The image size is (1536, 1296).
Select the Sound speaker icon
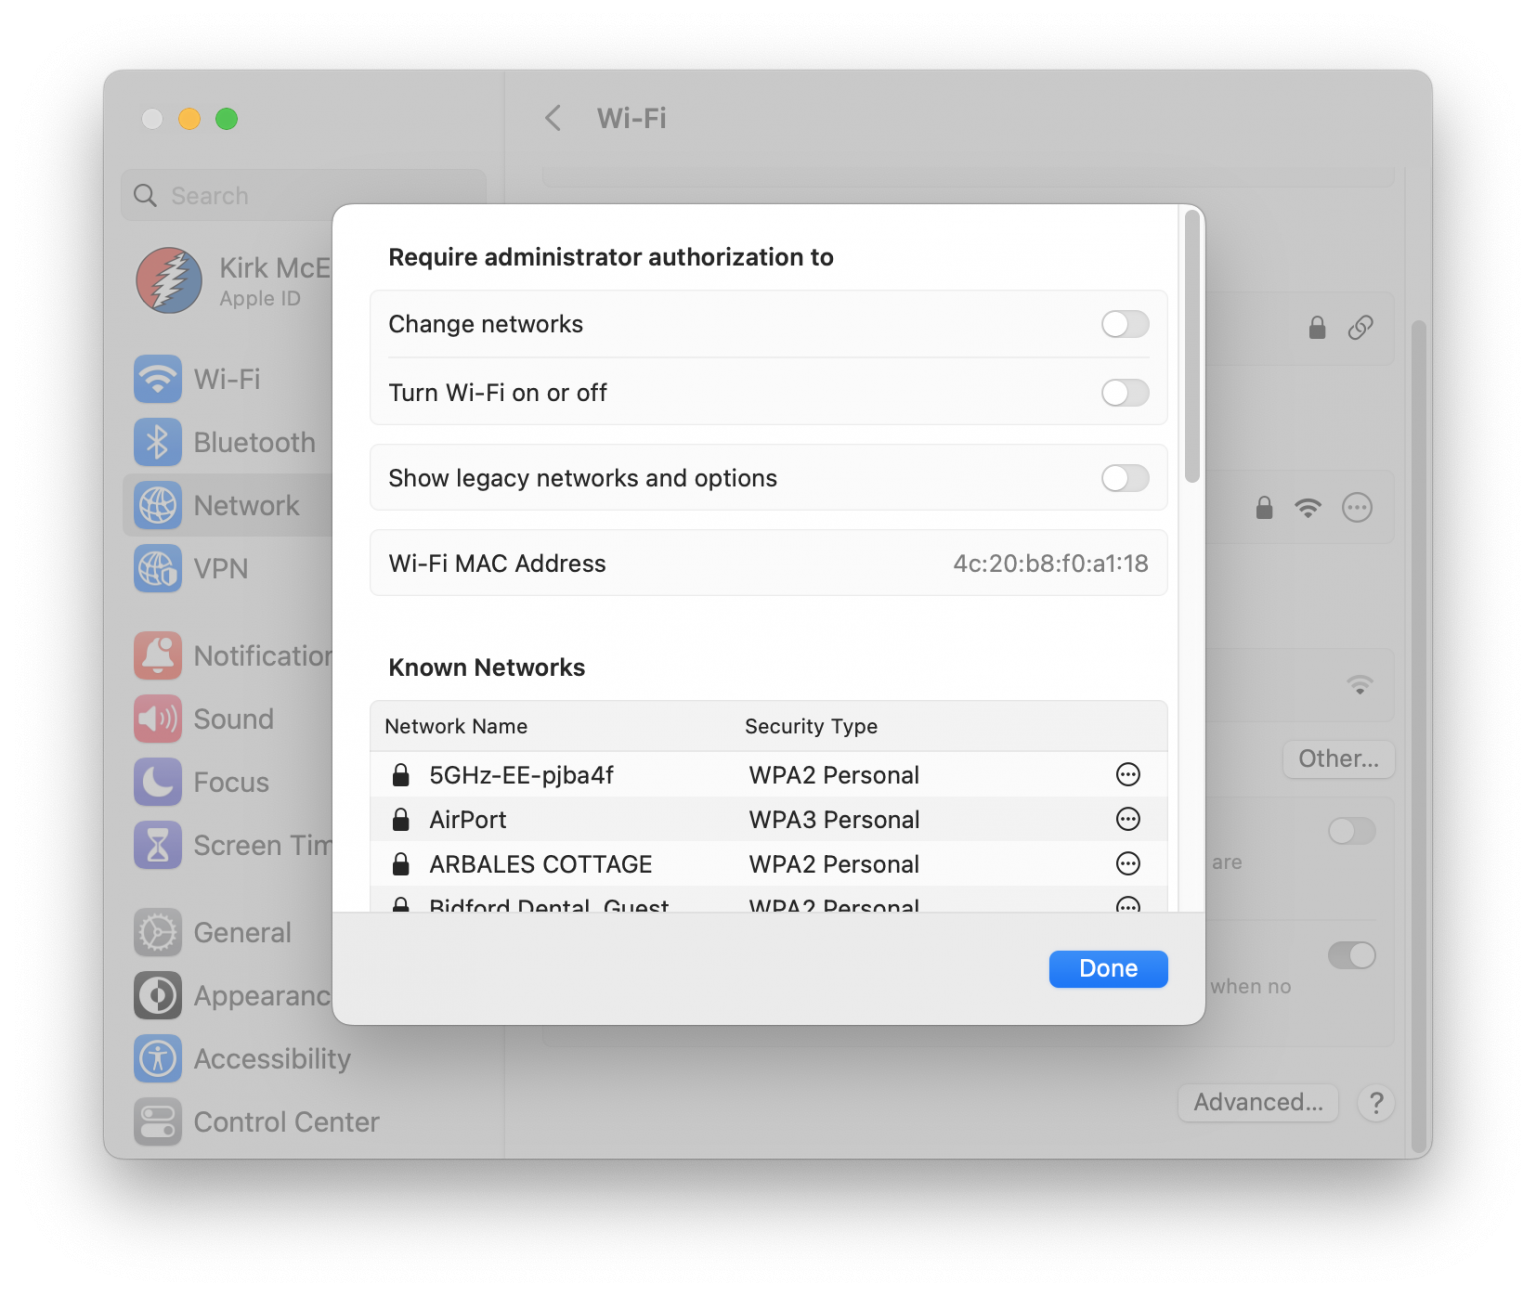157,718
